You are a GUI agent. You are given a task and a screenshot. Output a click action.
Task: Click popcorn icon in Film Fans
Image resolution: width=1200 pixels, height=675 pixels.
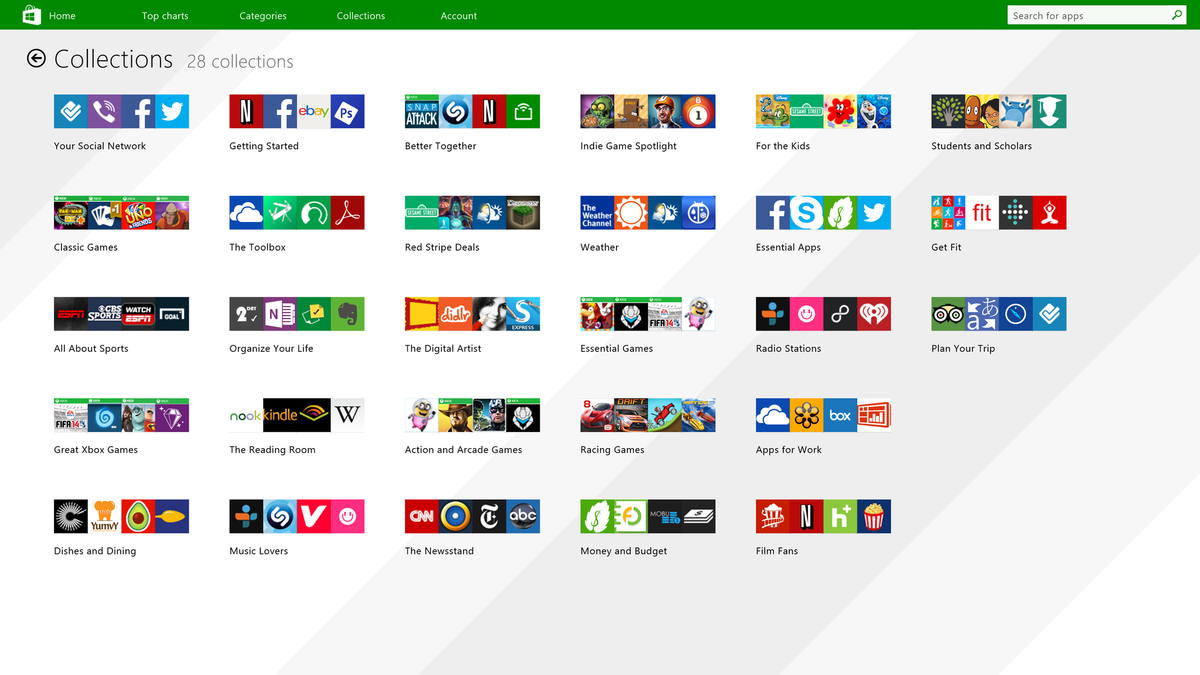pos(874,516)
